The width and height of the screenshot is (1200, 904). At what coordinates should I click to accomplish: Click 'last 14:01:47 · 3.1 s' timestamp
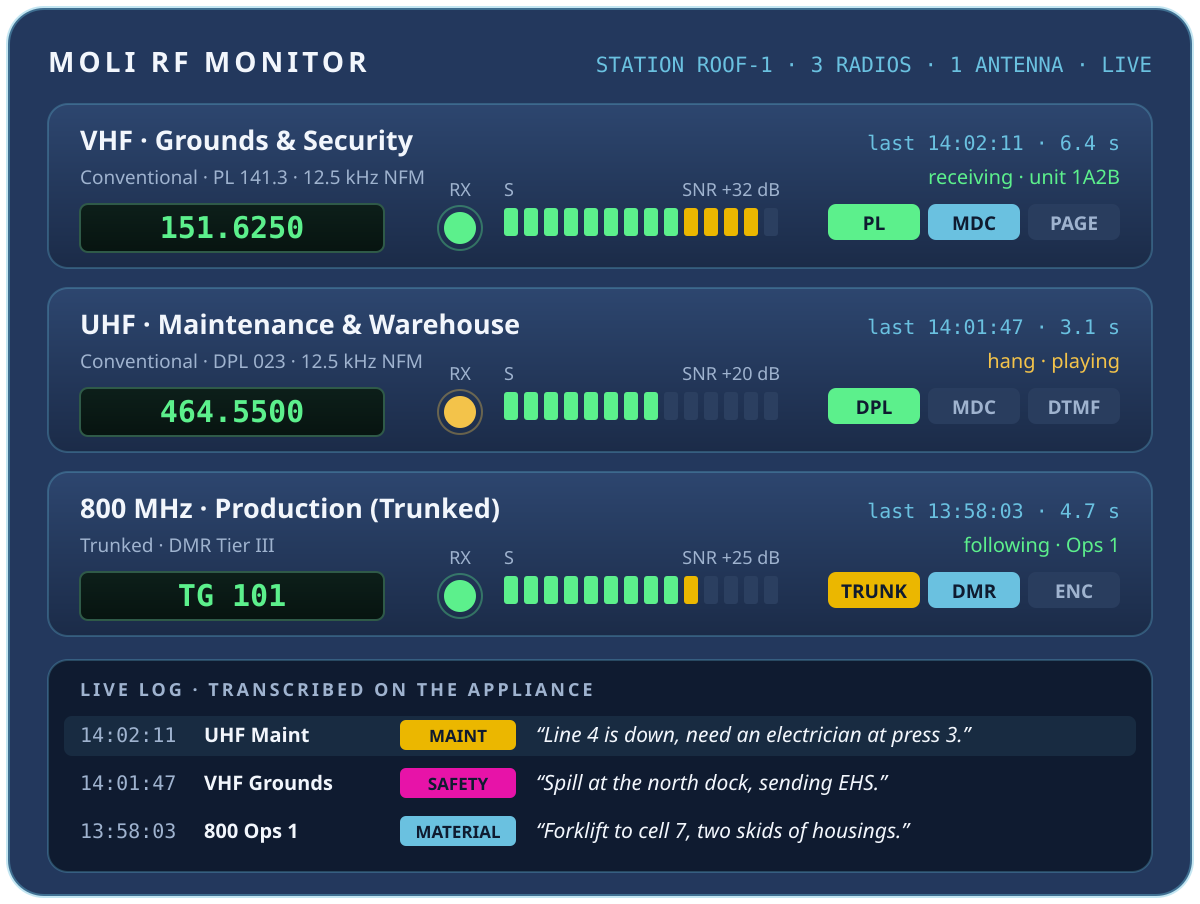pos(994,327)
